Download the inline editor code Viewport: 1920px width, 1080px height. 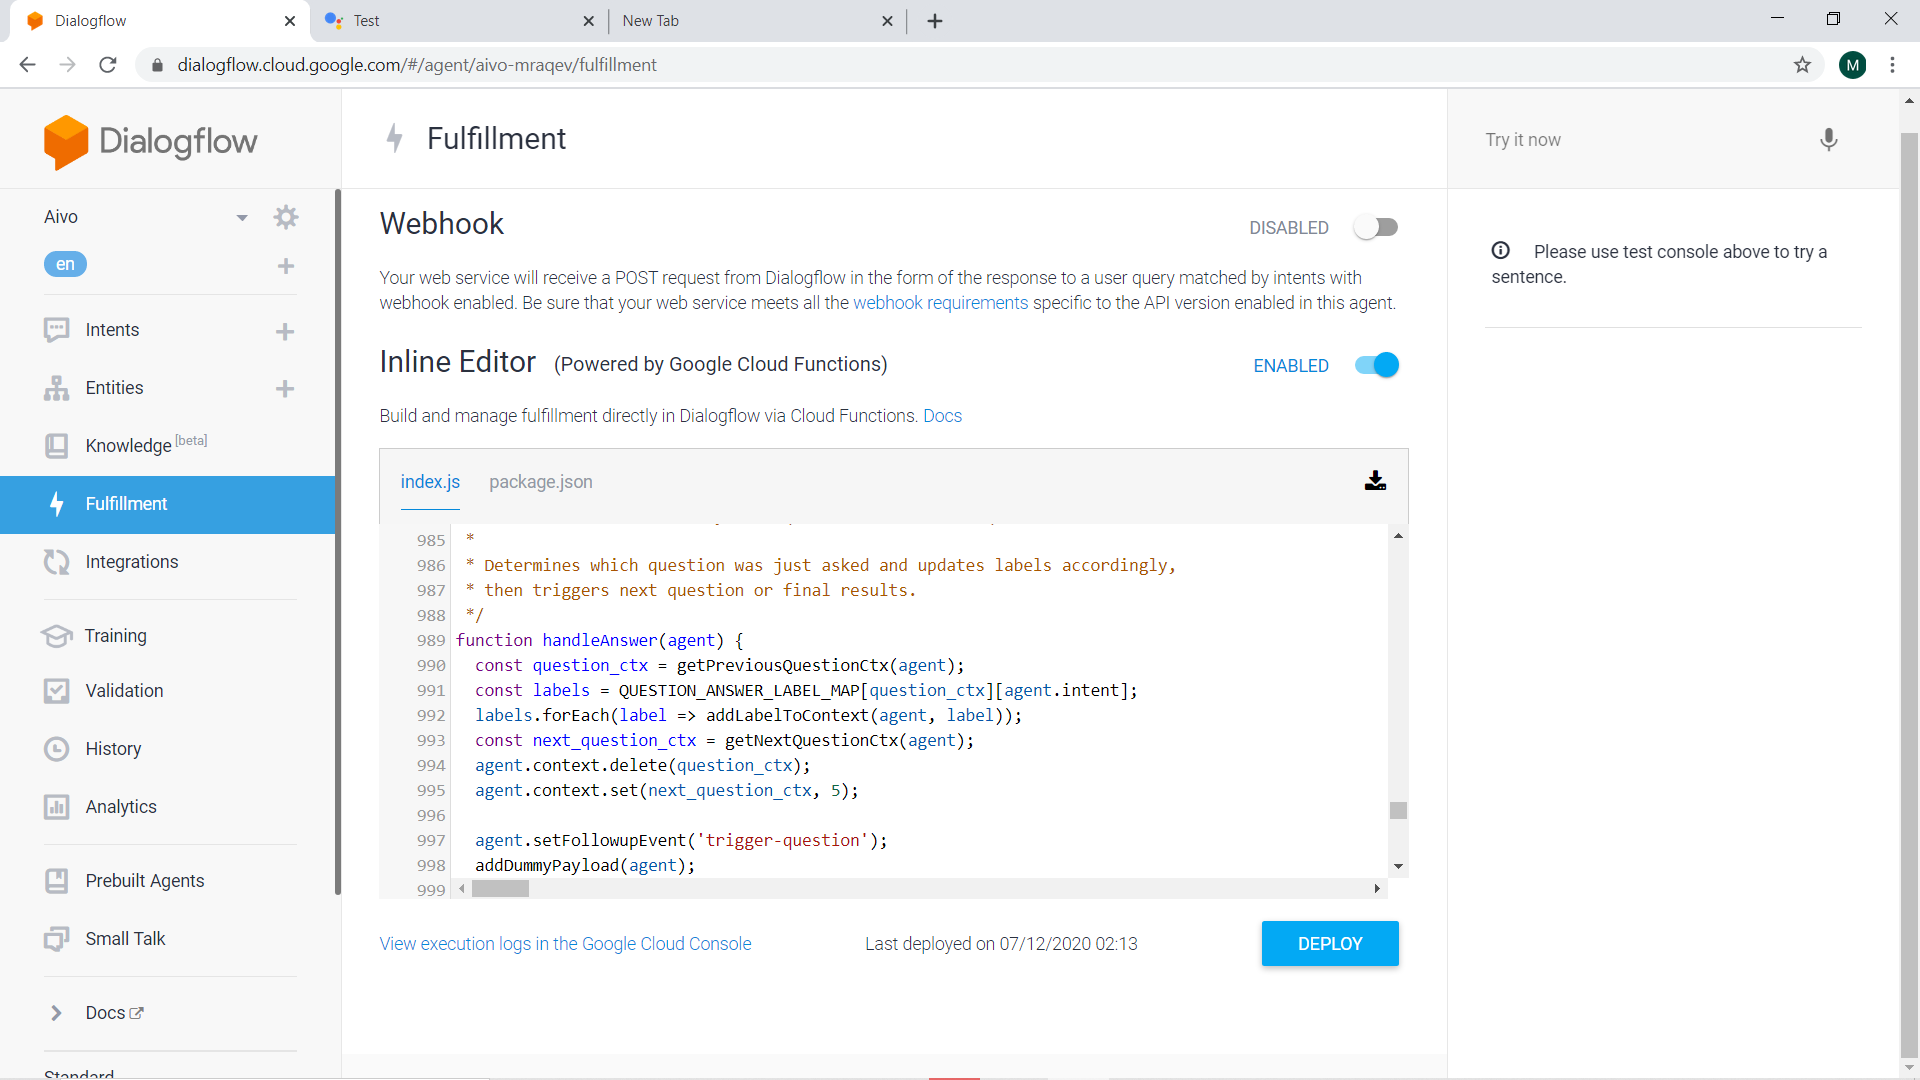[1375, 481]
